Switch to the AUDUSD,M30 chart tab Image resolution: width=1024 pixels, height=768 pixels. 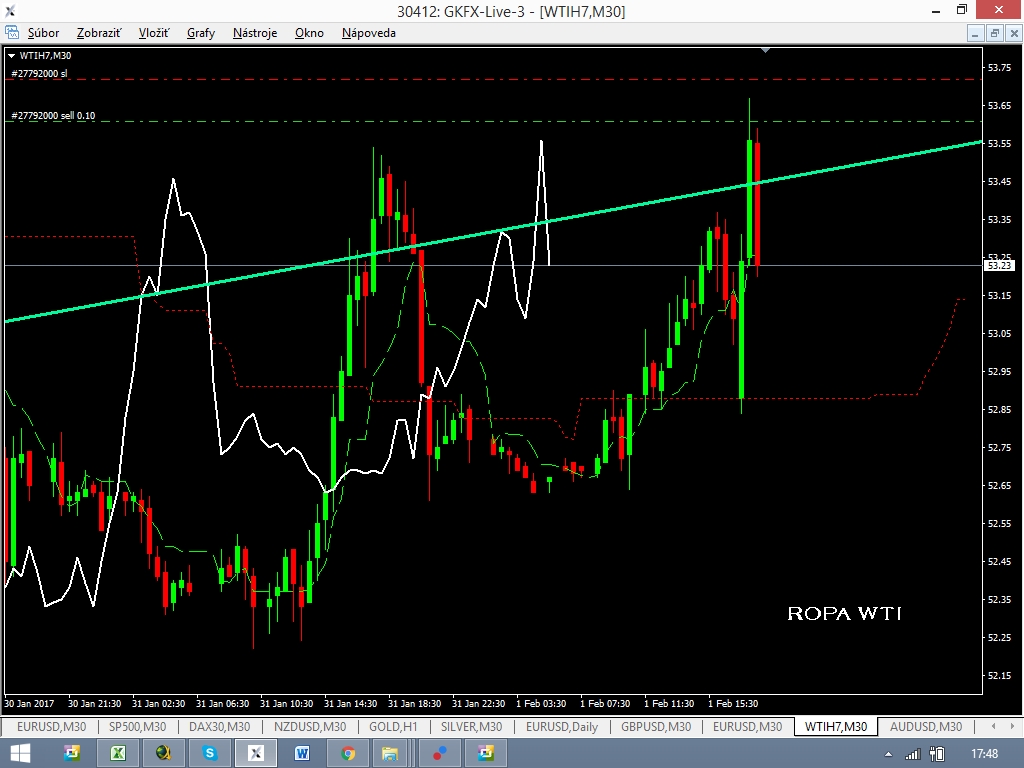tap(925, 726)
